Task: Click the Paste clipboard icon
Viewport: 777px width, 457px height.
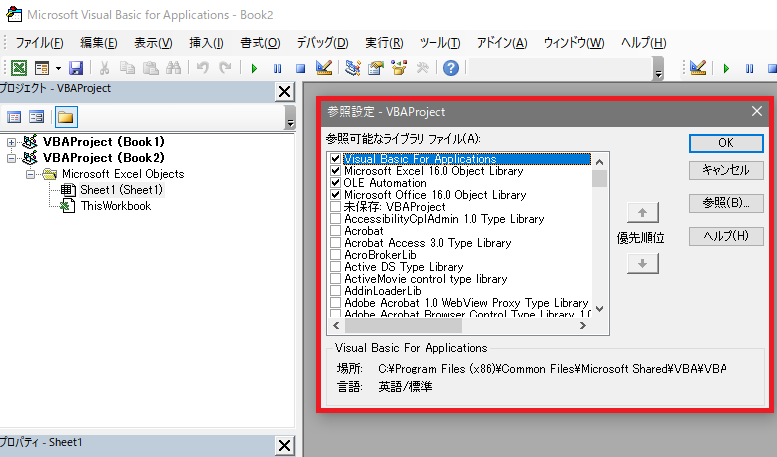Action: coord(151,68)
